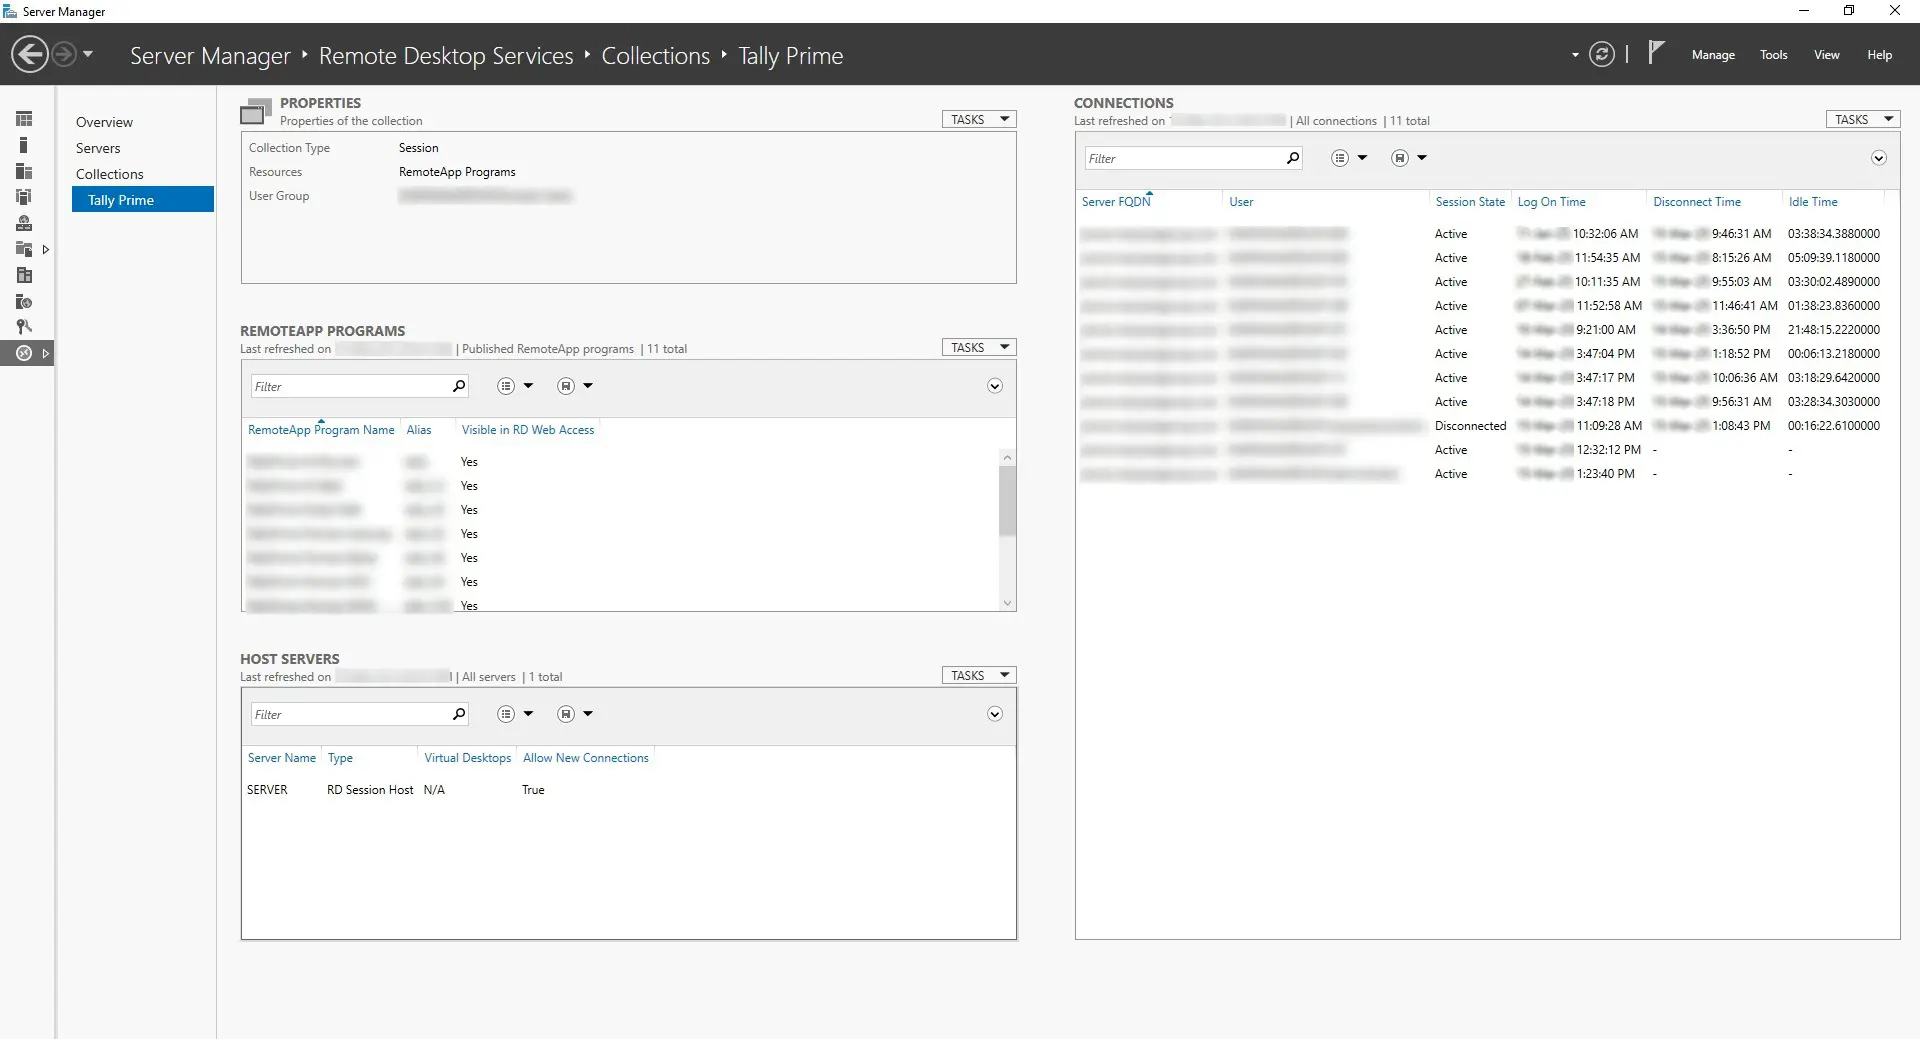This screenshot has width=1920, height=1039.
Task: Click the search icon in Host Servers filter
Action: 459,714
